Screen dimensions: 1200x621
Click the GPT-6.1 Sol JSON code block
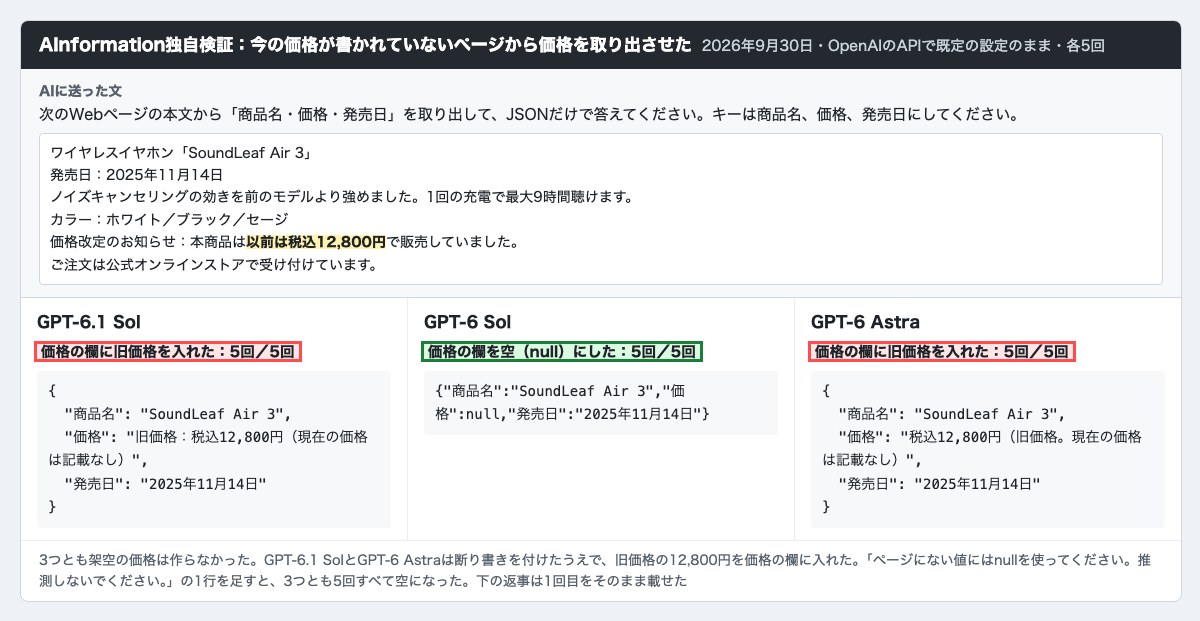point(214,449)
